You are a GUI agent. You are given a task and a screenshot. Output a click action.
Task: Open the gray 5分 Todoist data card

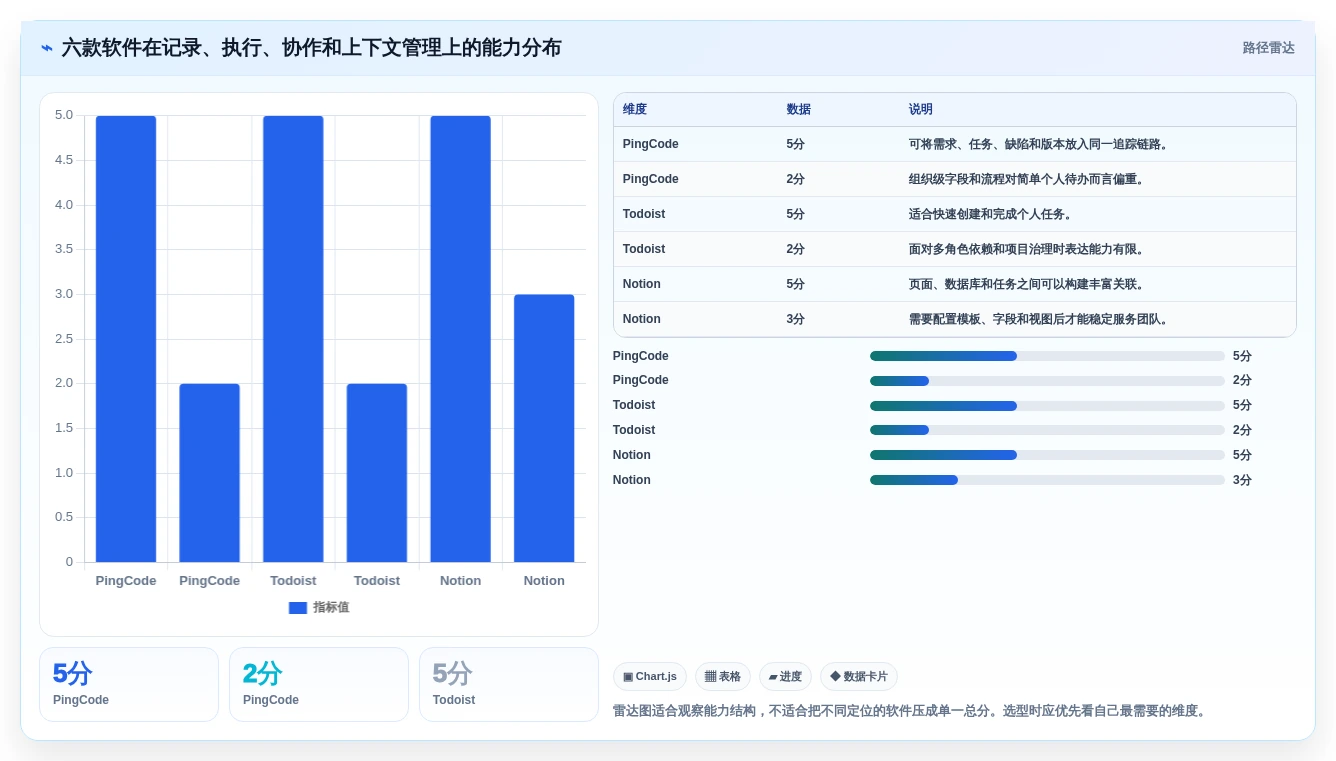[x=508, y=684]
